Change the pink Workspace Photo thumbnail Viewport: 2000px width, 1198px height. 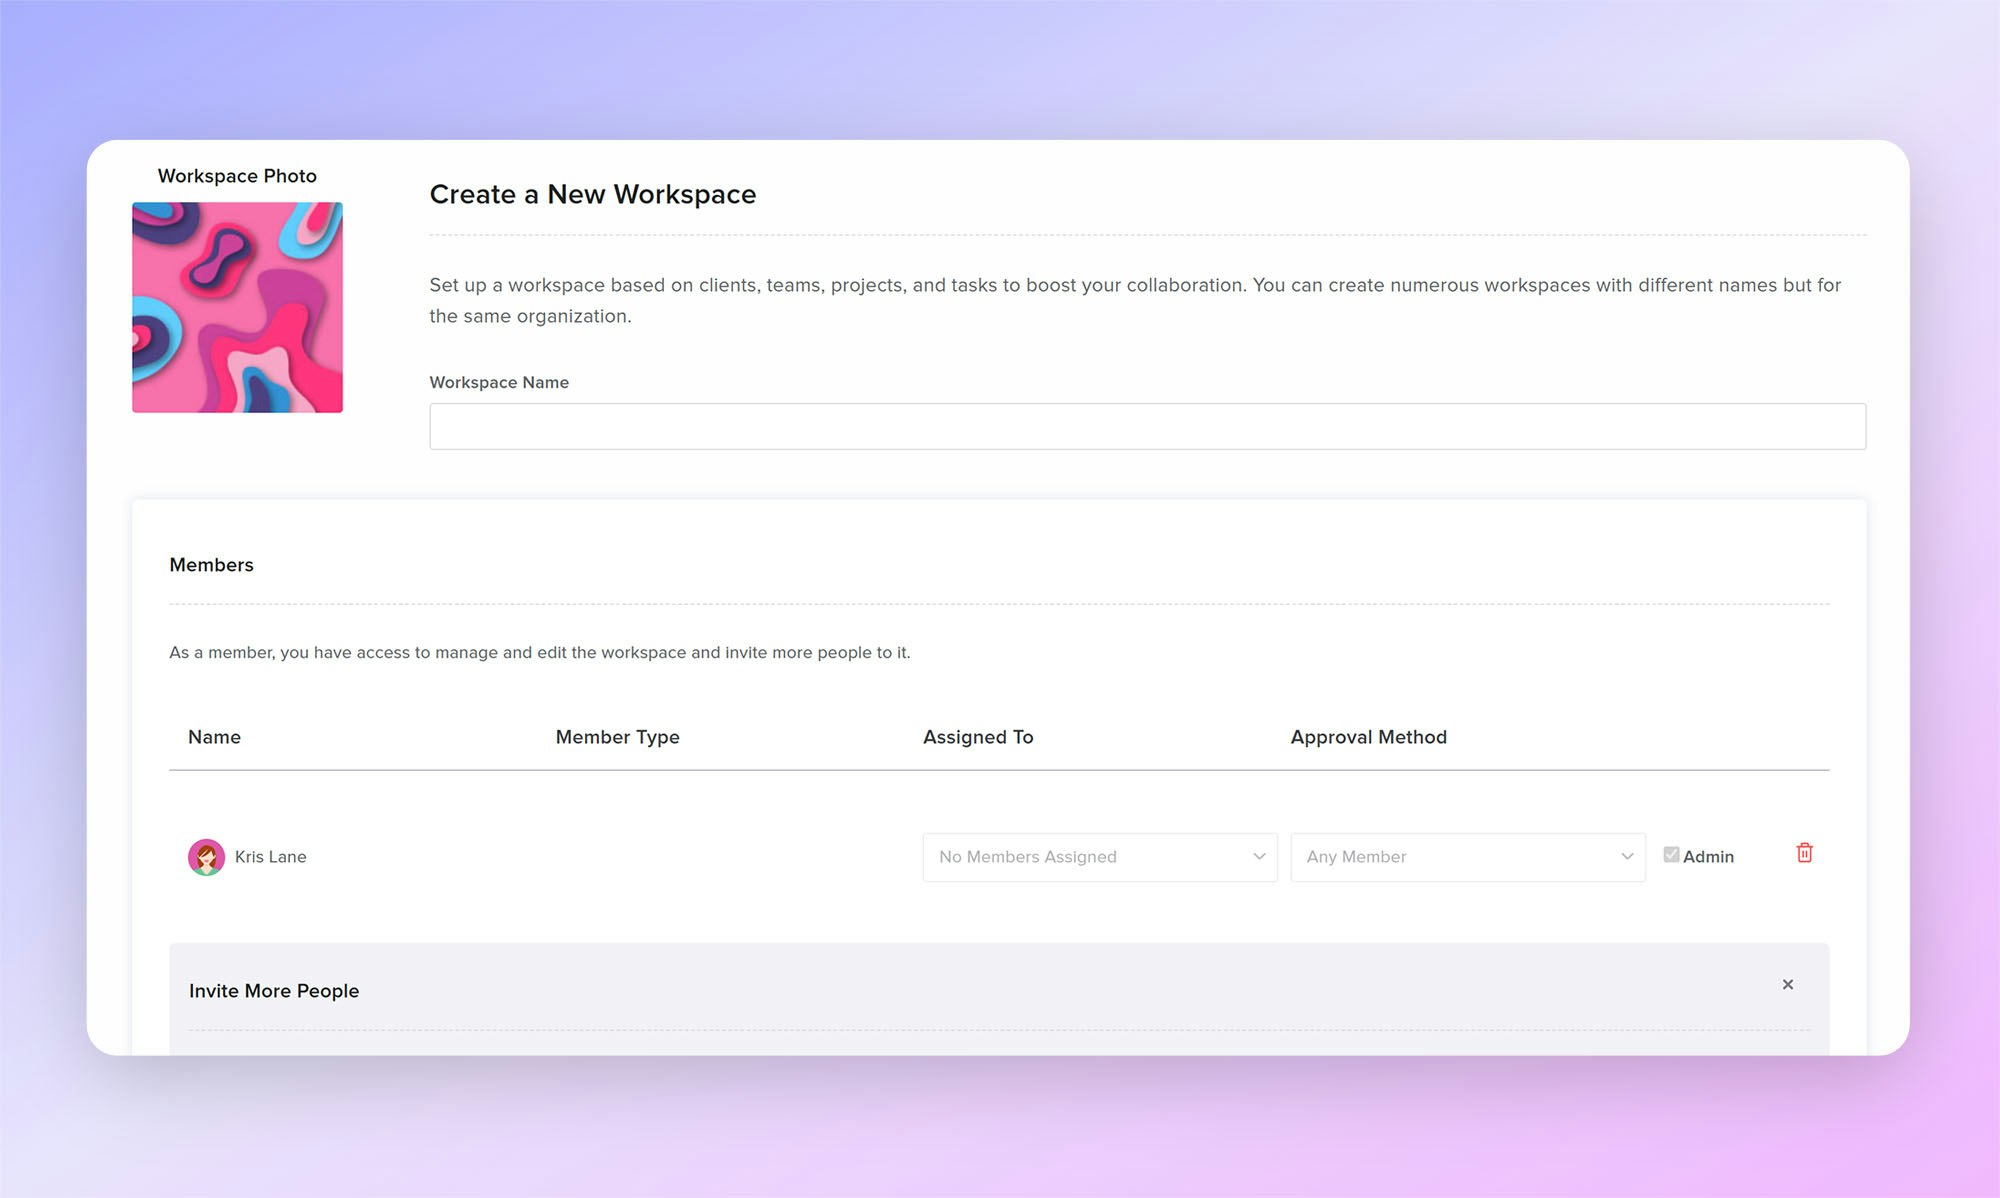(237, 307)
